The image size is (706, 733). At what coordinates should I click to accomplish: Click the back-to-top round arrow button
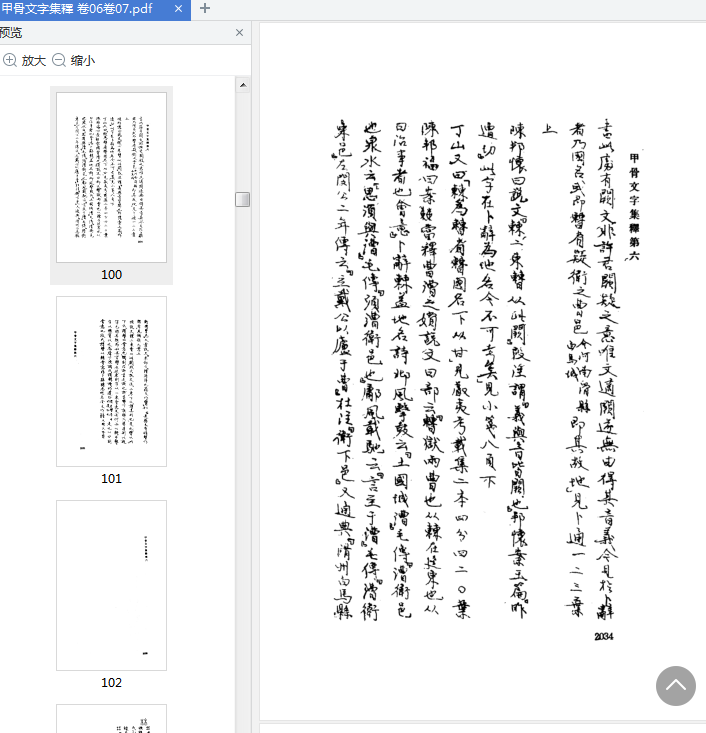676,686
